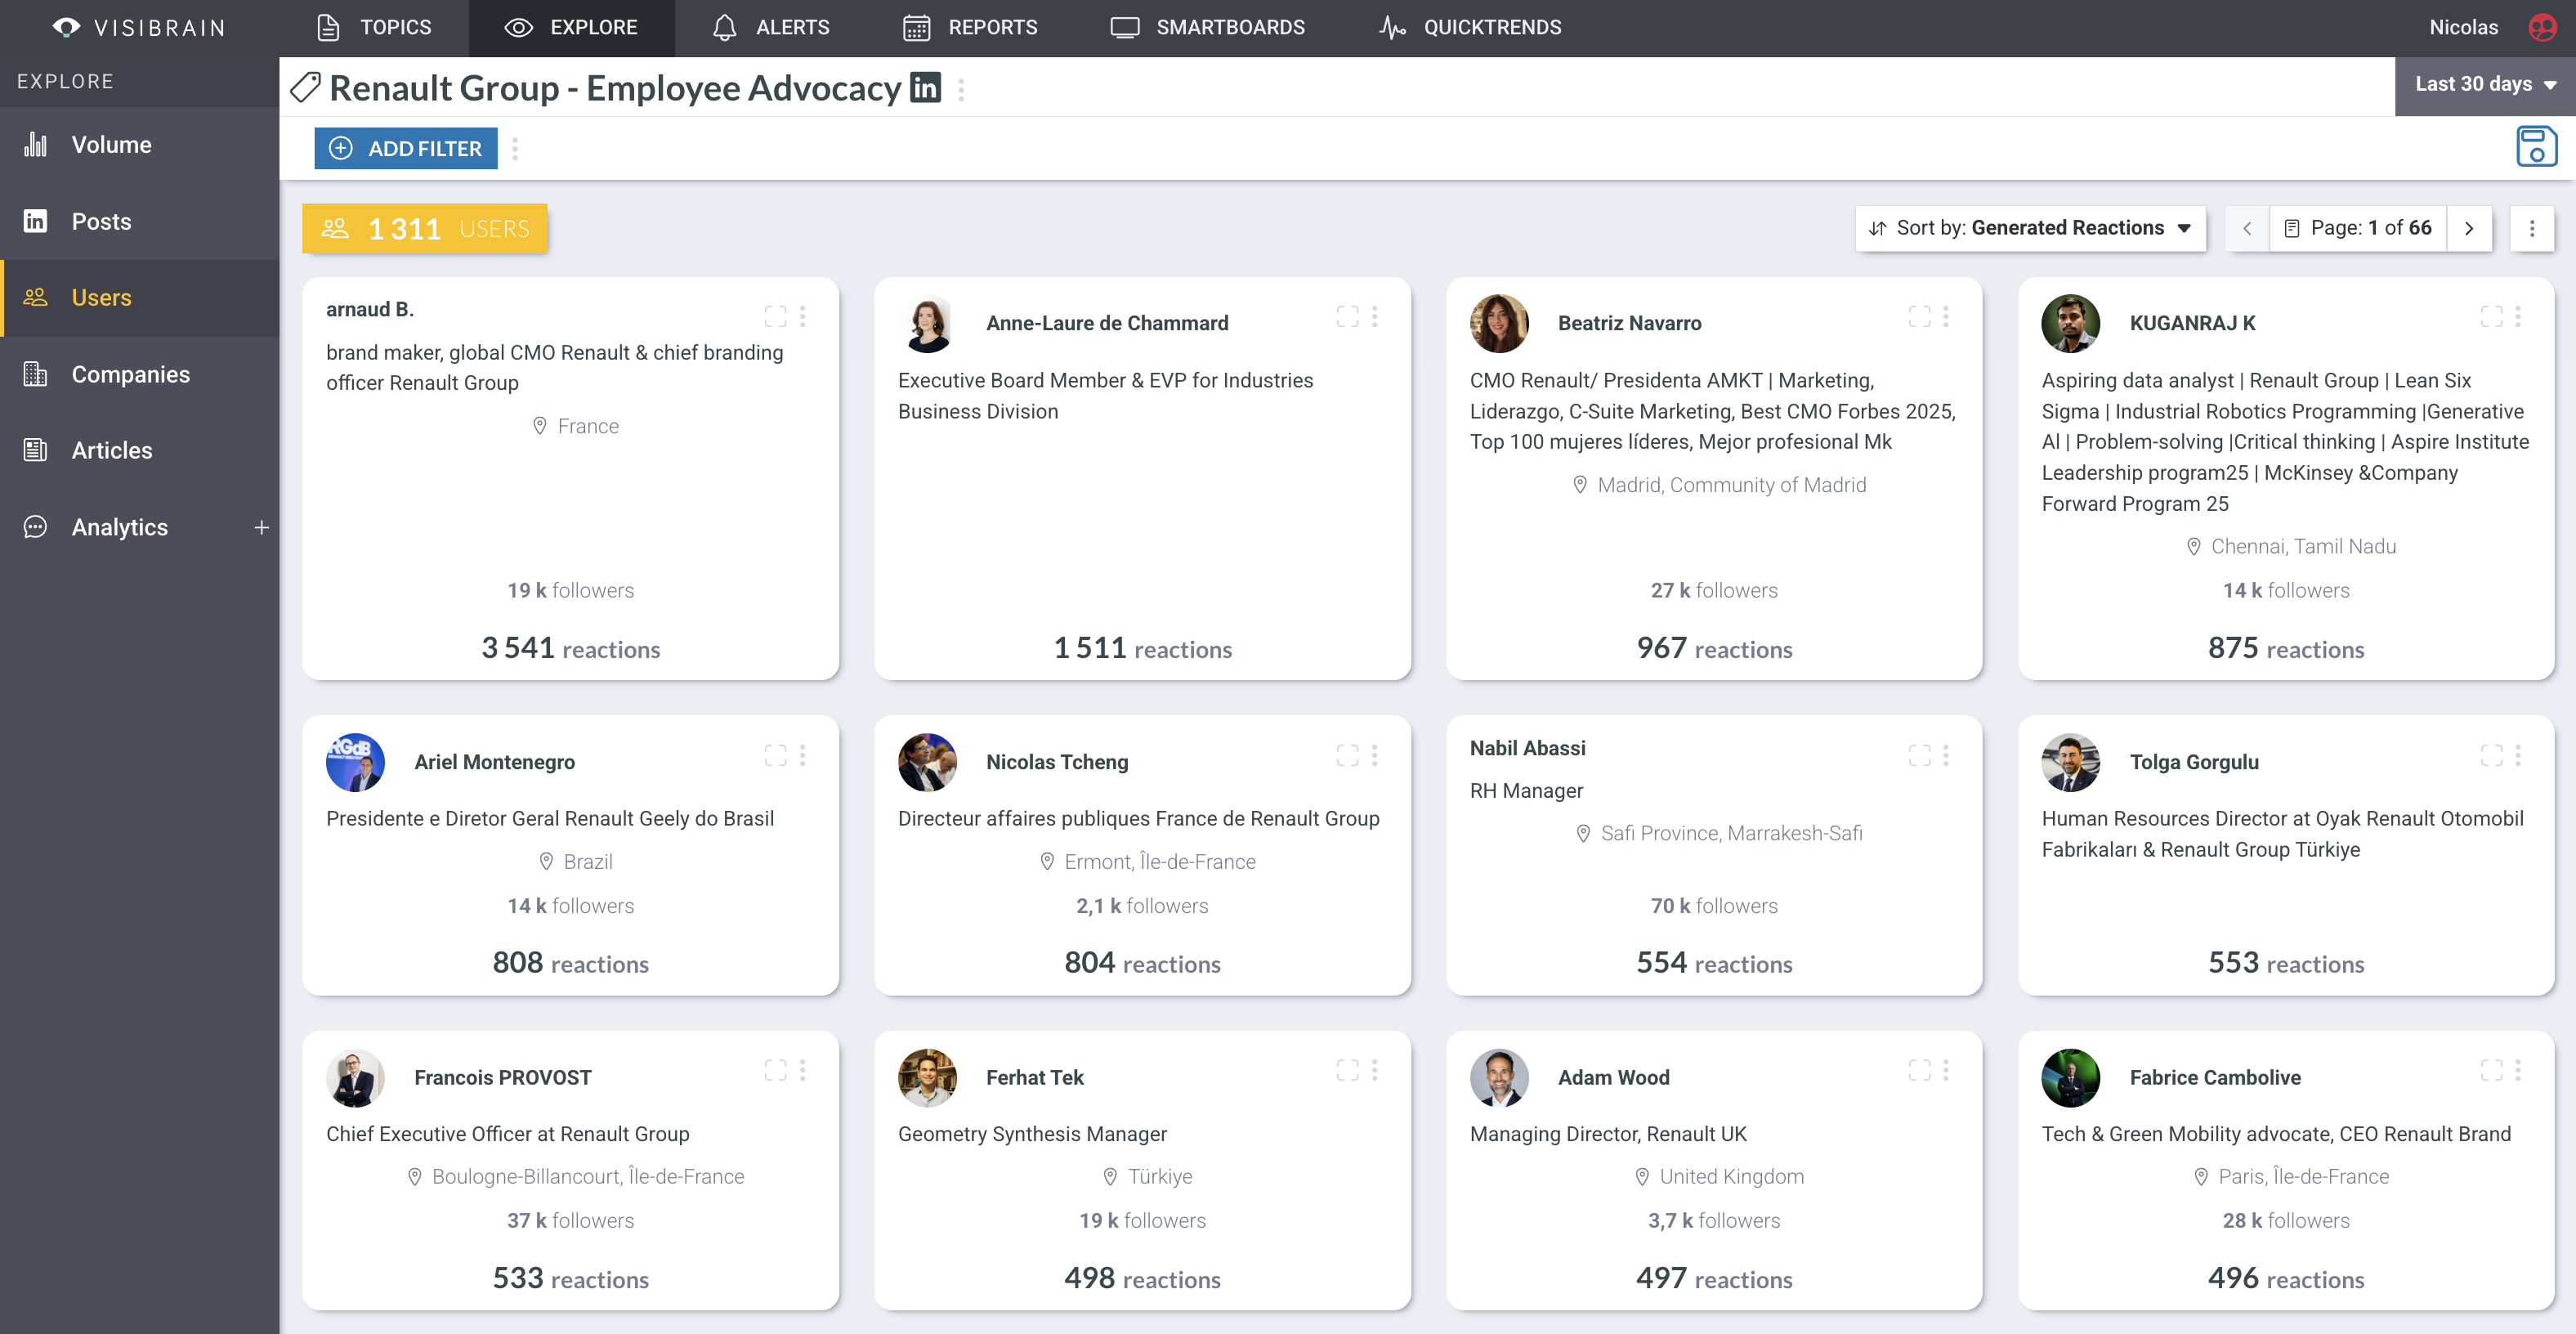Image resolution: width=2576 pixels, height=1334 pixels.
Task: Open Posts in the sidebar
Action: [139, 221]
